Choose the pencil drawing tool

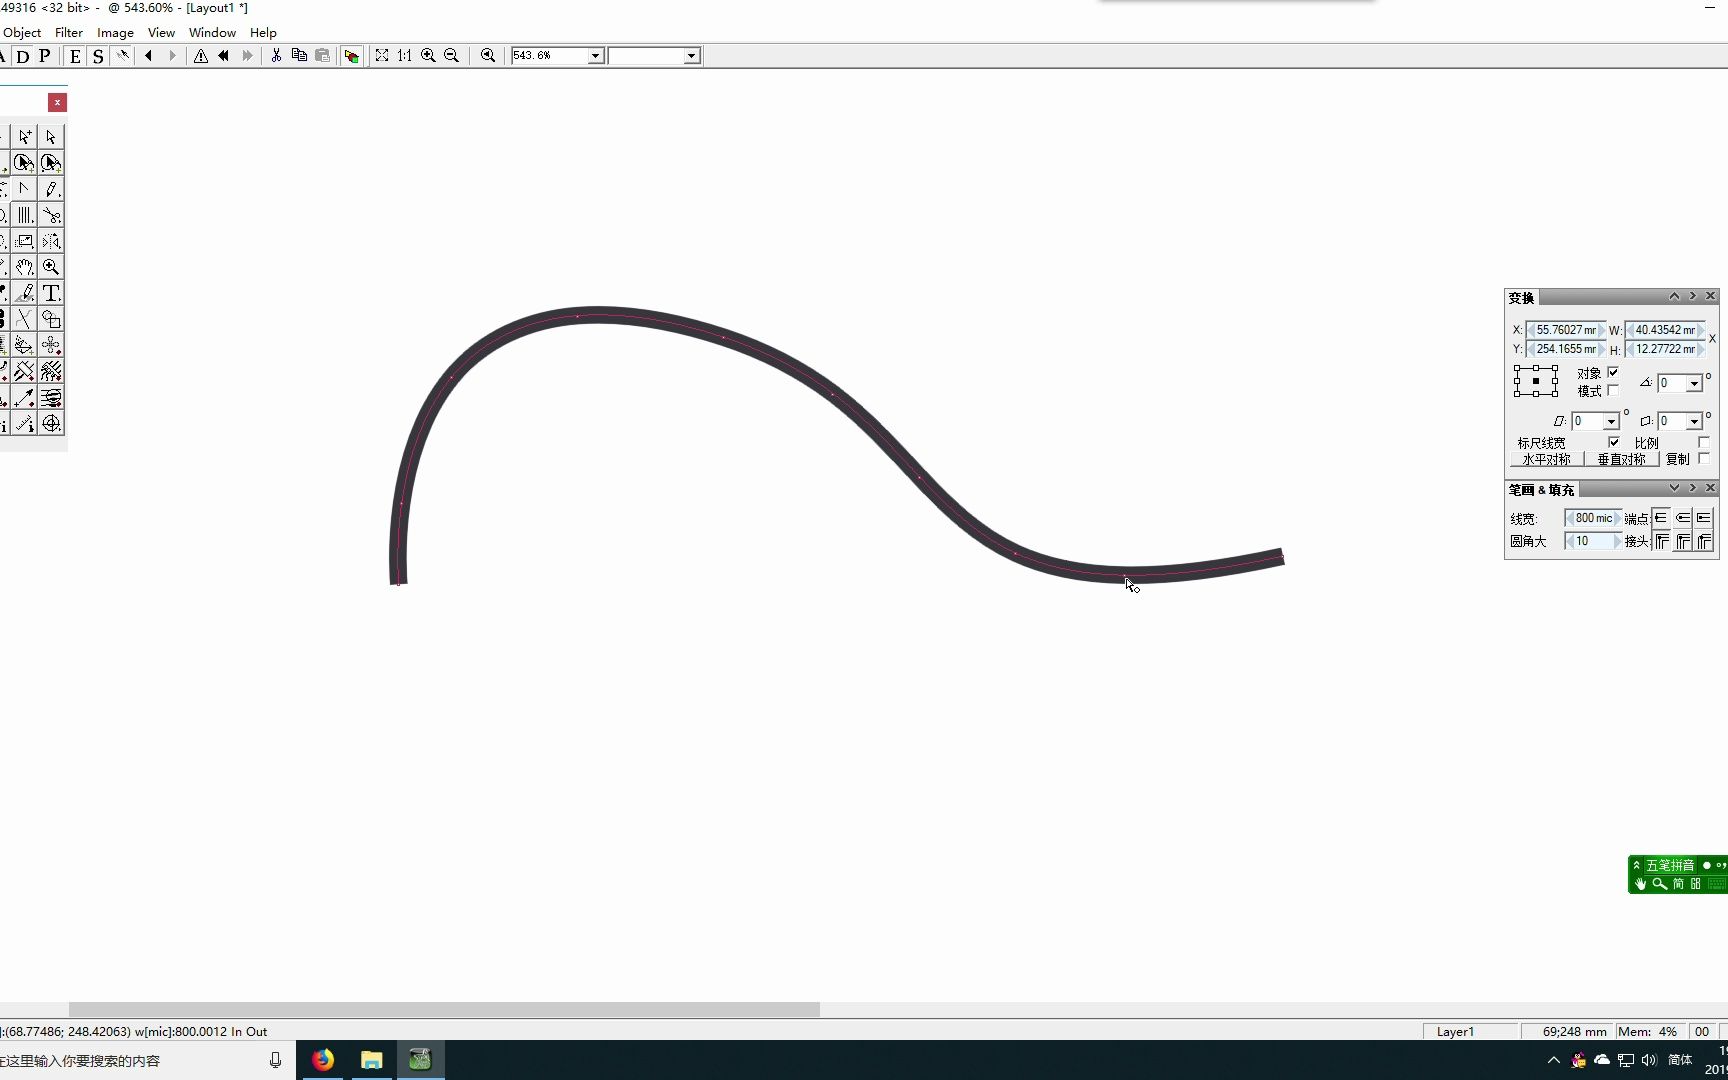(x=51, y=189)
